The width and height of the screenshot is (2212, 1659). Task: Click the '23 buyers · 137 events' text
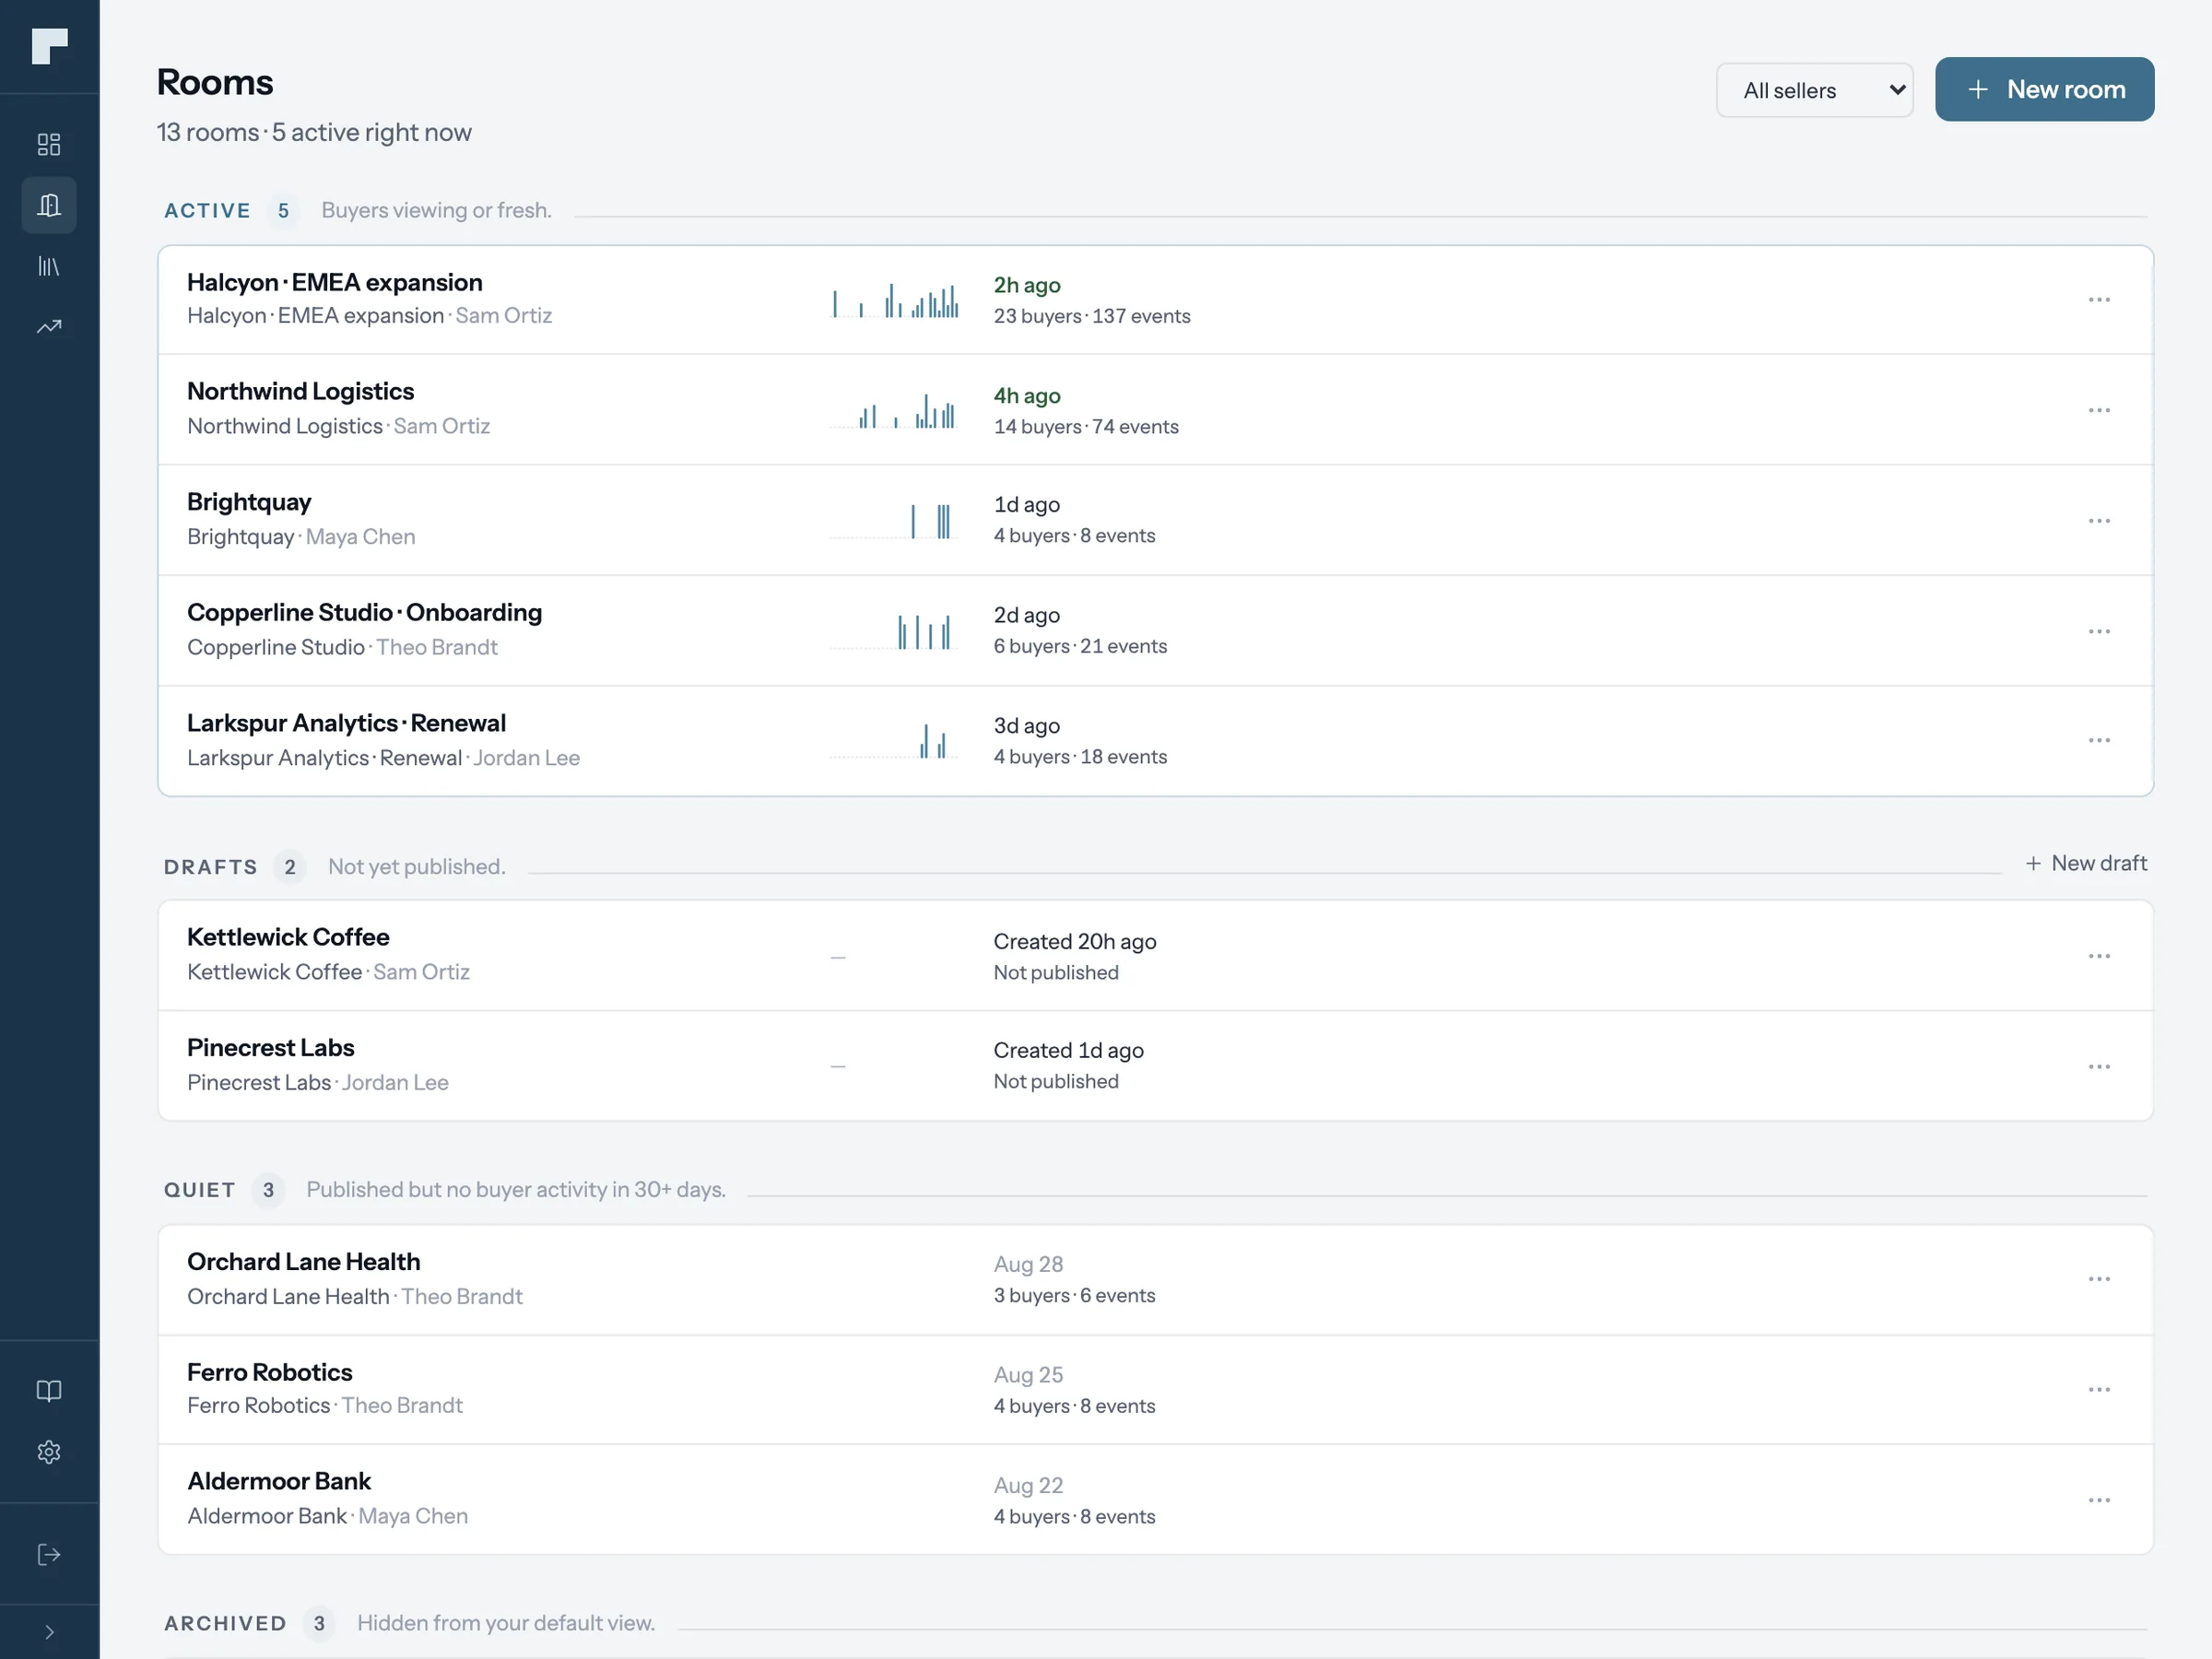click(1092, 316)
